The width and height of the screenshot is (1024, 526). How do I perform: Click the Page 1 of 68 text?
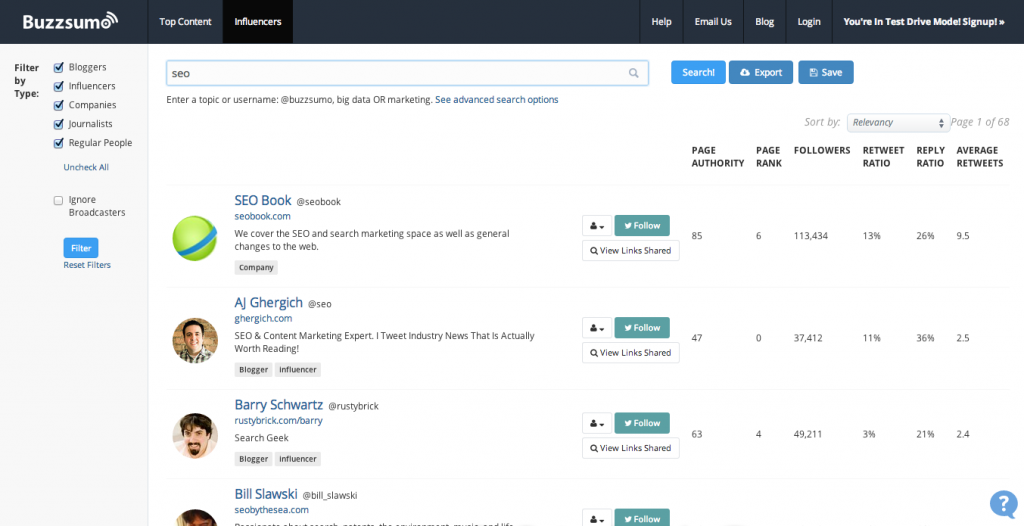980,122
